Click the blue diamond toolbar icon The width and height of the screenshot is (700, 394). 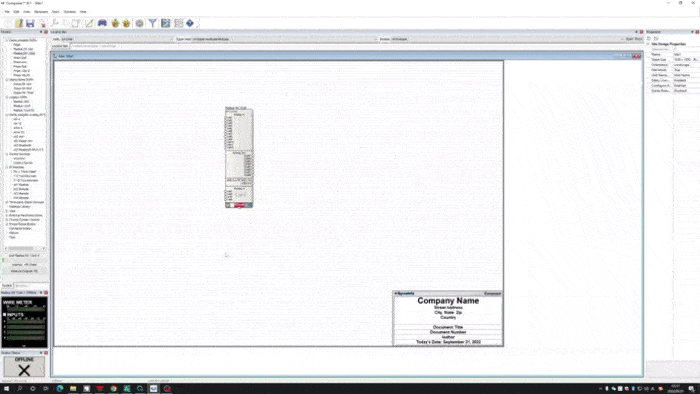(x=190, y=23)
